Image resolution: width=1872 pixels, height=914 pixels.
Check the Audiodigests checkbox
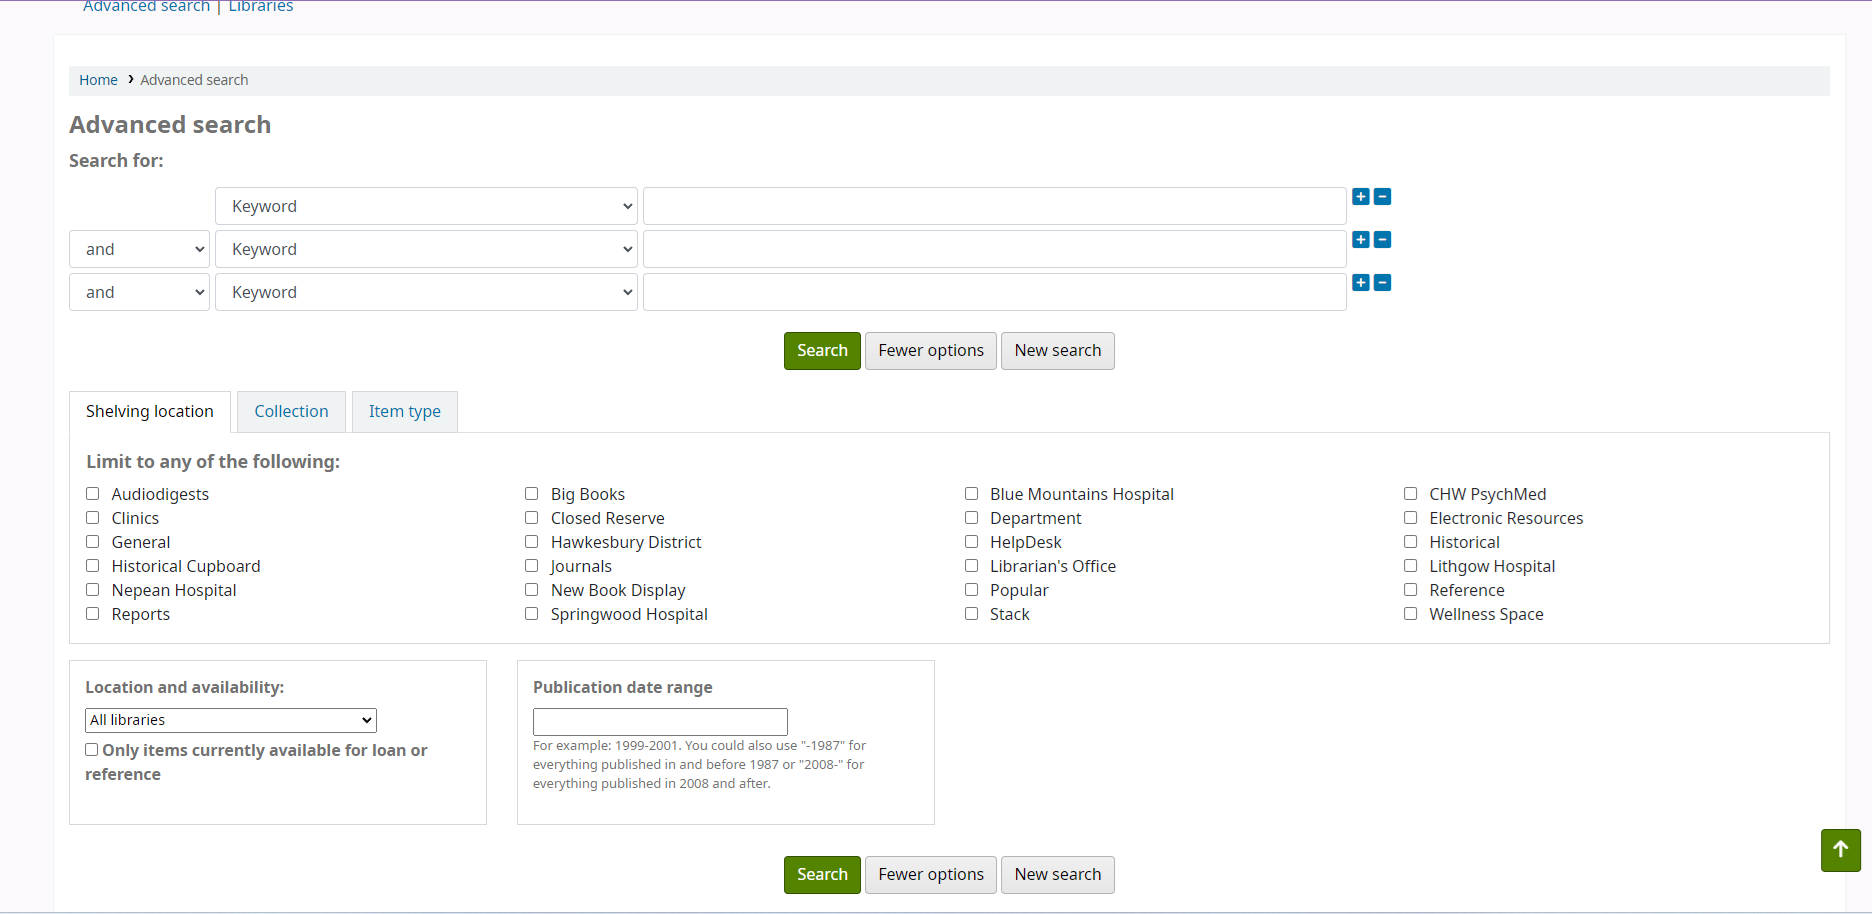tap(93, 494)
